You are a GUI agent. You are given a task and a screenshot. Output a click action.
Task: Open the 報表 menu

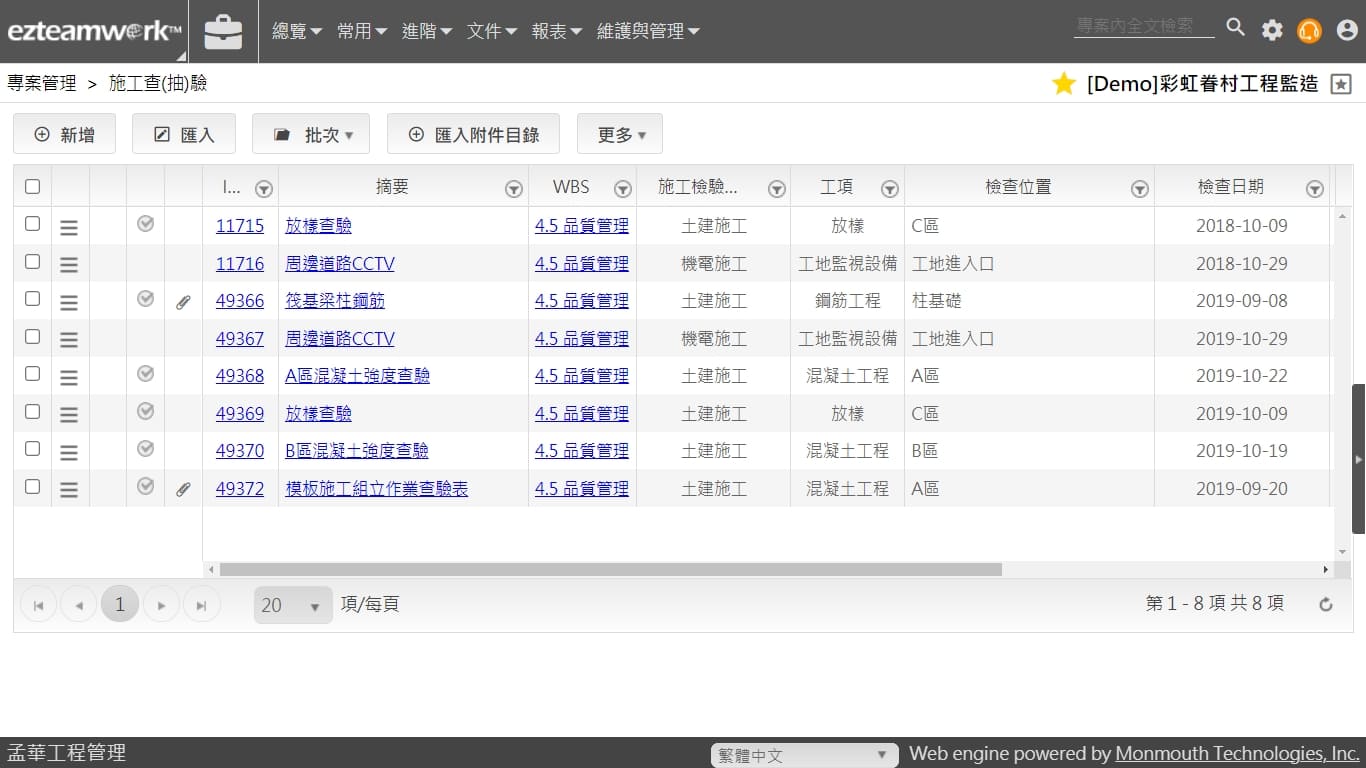point(556,32)
